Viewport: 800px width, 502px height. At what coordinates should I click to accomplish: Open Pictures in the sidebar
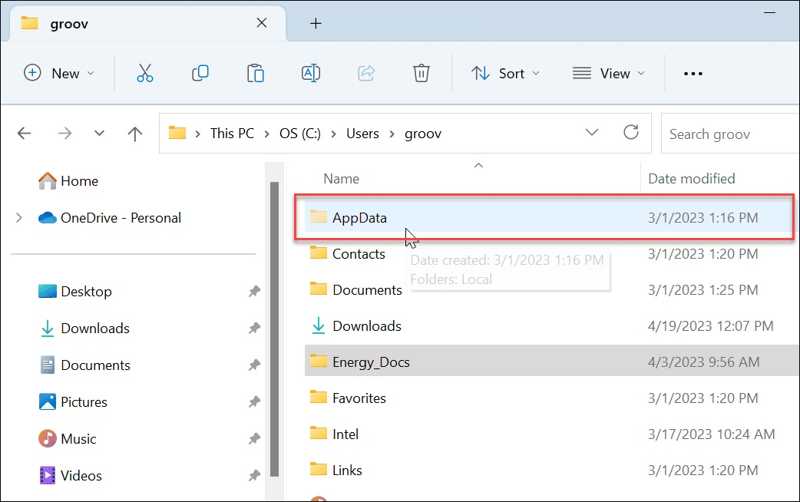pos(84,402)
